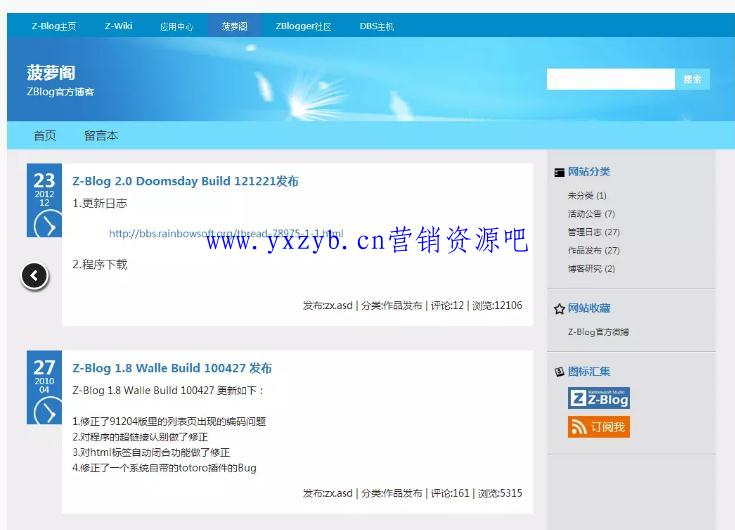Image resolution: width=735 pixels, height=530 pixels.
Task: Click the clock icon under date 23 2012
Action: click(48, 224)
